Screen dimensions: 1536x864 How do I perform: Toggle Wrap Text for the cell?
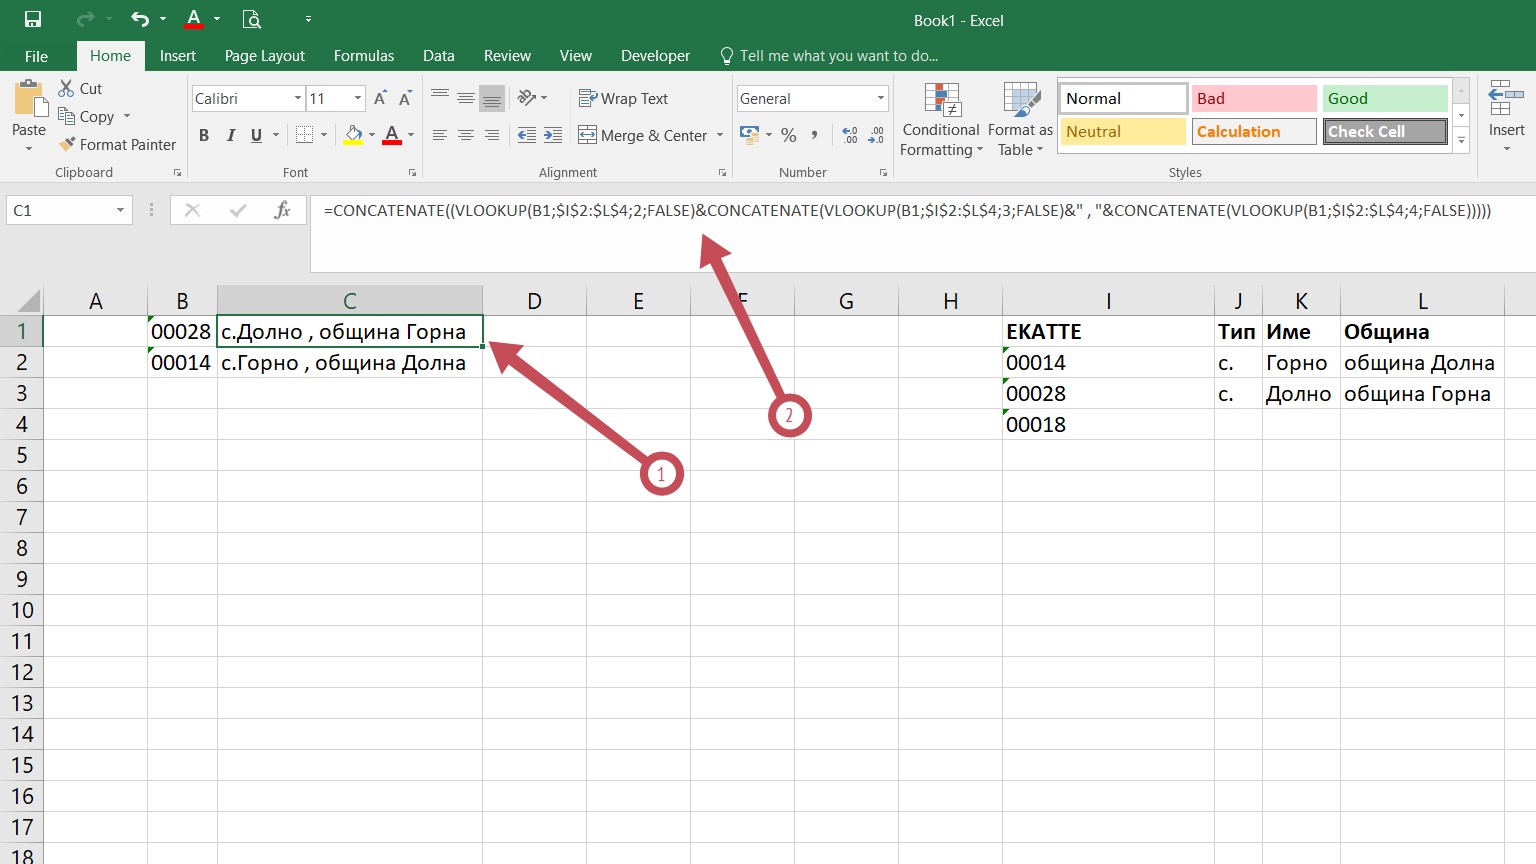(x=623, y=98)
